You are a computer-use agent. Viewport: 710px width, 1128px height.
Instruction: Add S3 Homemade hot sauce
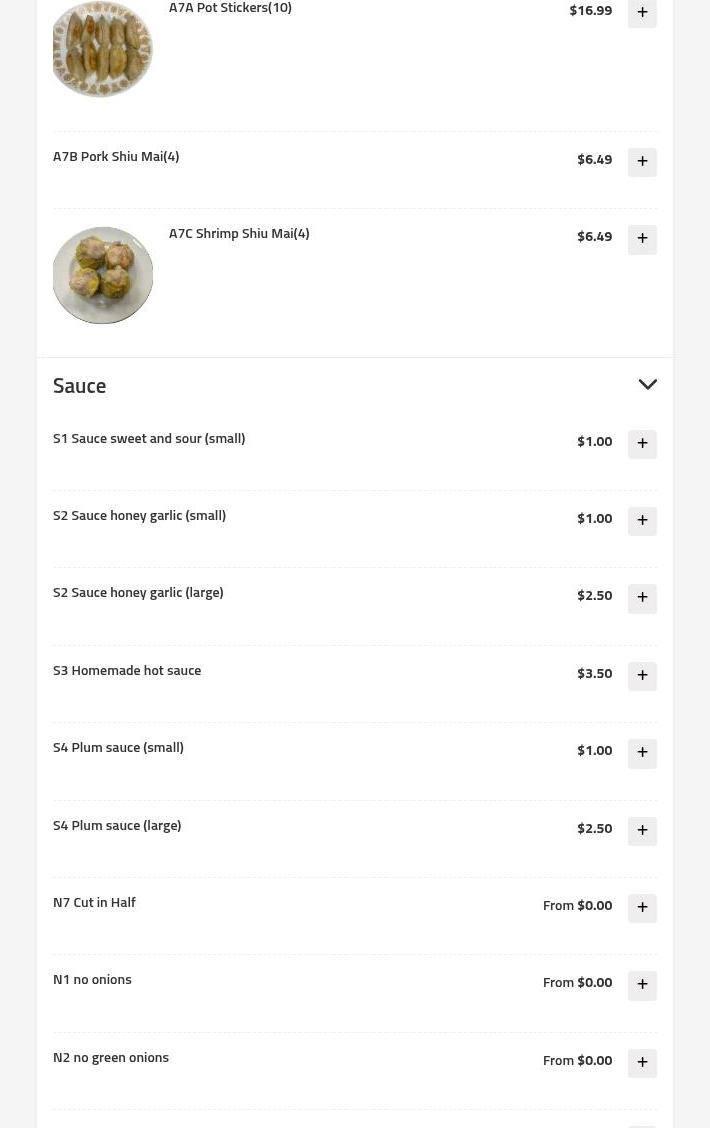(642, 675)
